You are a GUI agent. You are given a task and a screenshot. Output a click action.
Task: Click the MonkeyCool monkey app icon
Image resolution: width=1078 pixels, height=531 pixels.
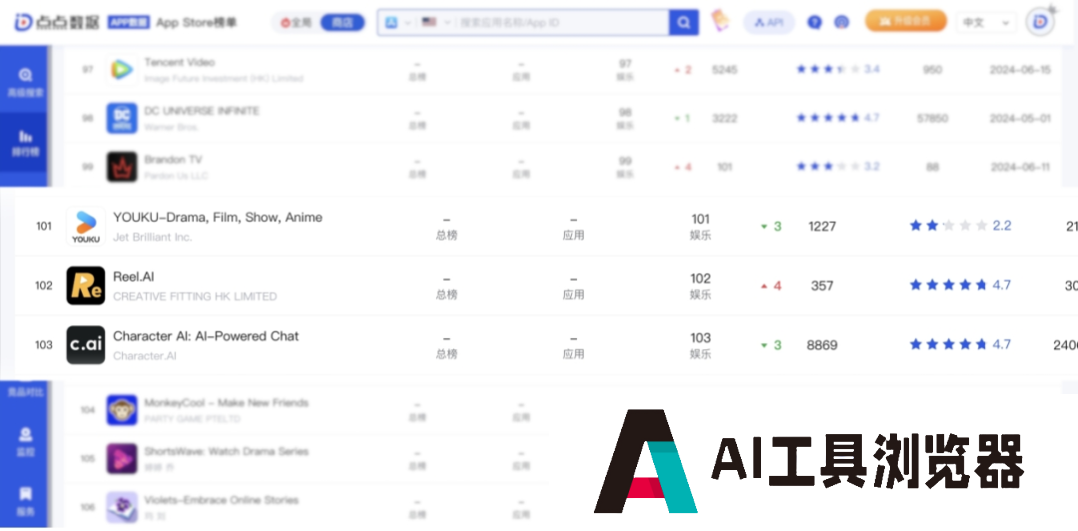pos(122,410)
